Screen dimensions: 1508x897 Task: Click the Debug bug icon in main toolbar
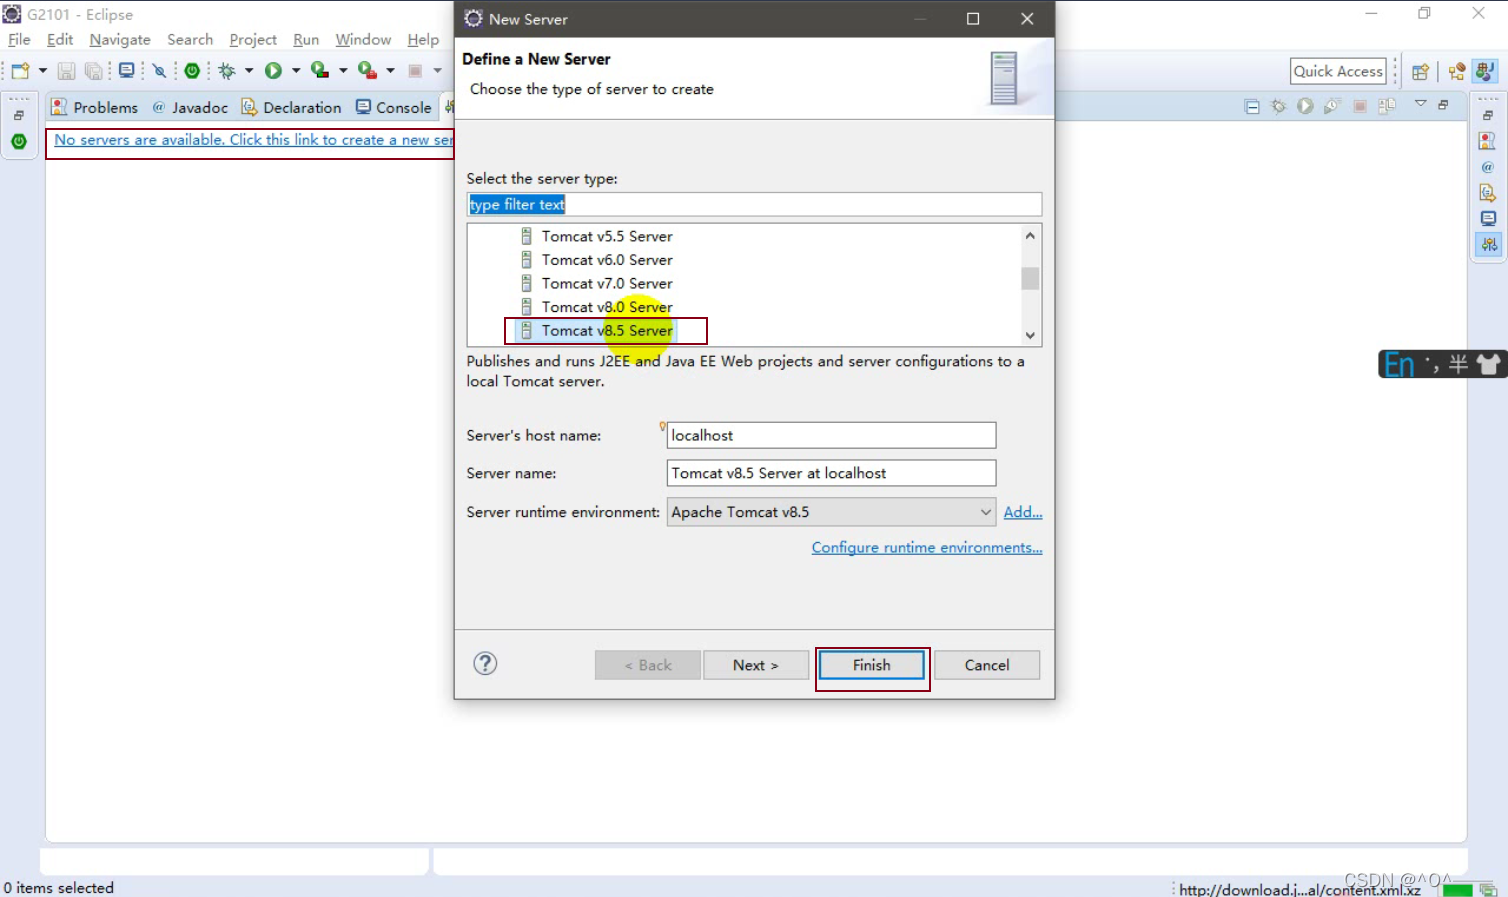click(227, 71)
